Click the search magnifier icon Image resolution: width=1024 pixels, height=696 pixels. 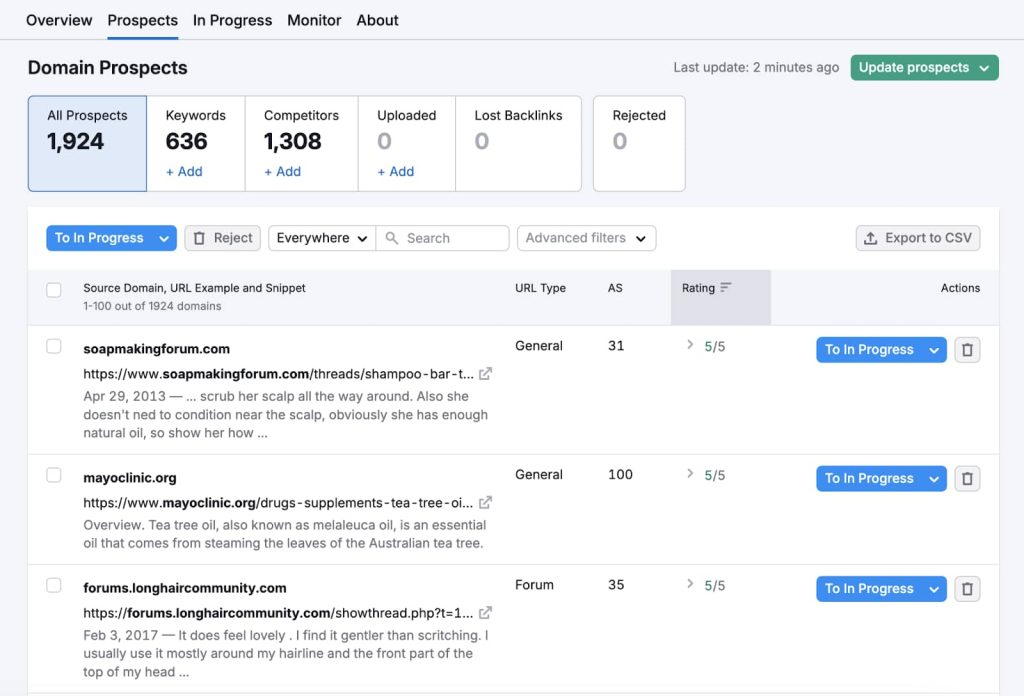pyautogui.click(x=391, y=237)
